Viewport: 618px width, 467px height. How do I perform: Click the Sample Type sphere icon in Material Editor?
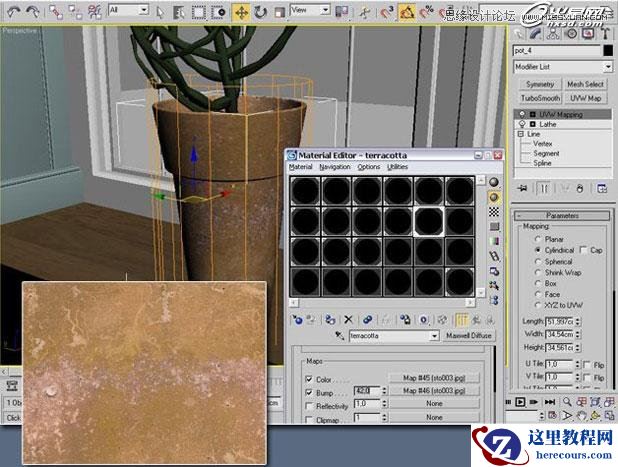pyautogui.click(x=494, y=182)
